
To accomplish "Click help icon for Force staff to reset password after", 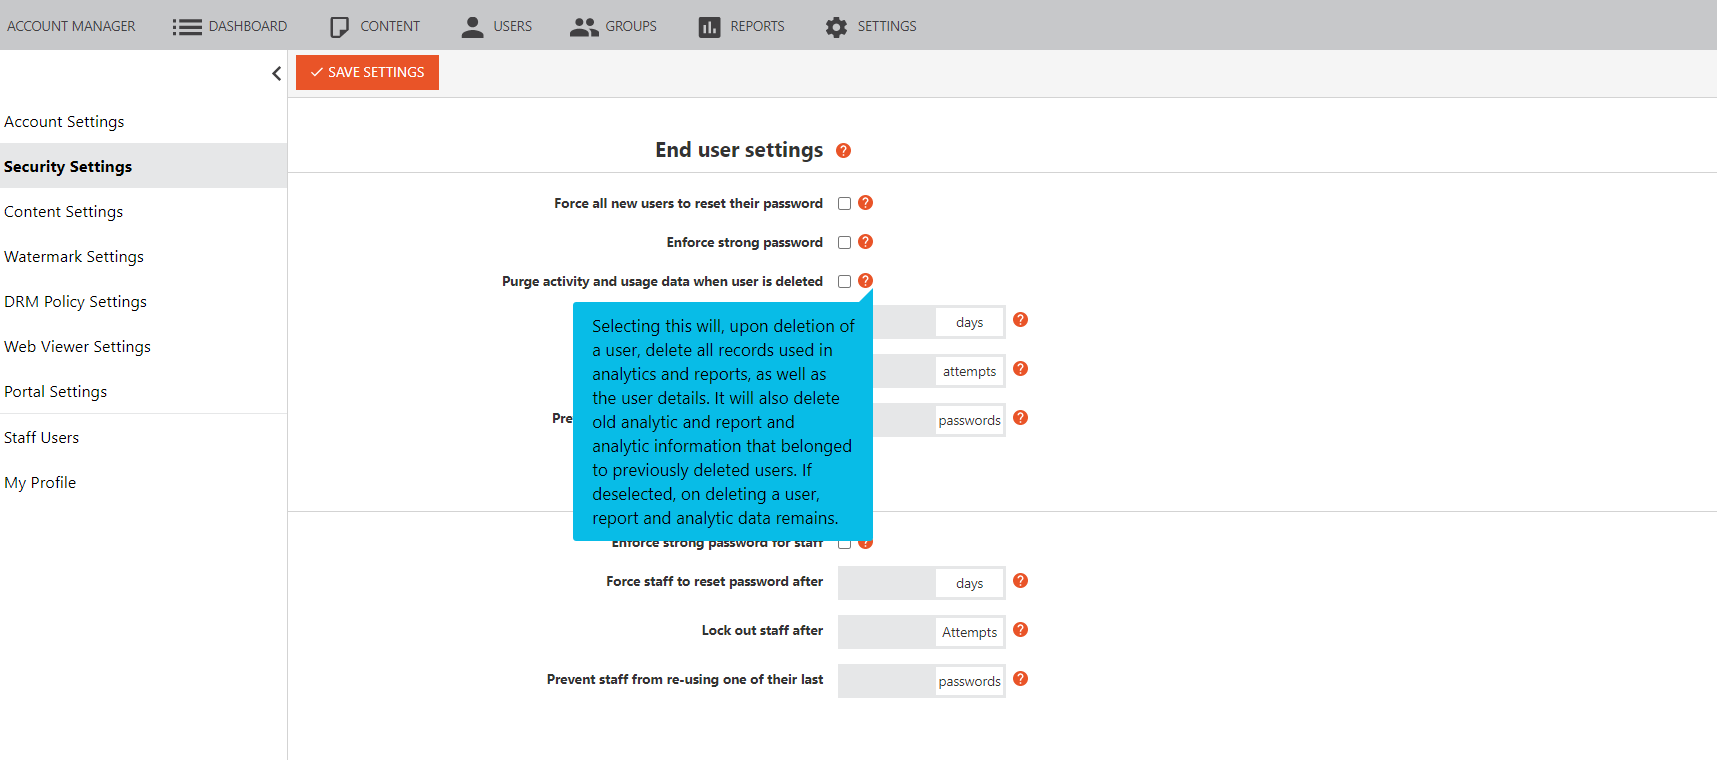I will (x=1020, y=581).
